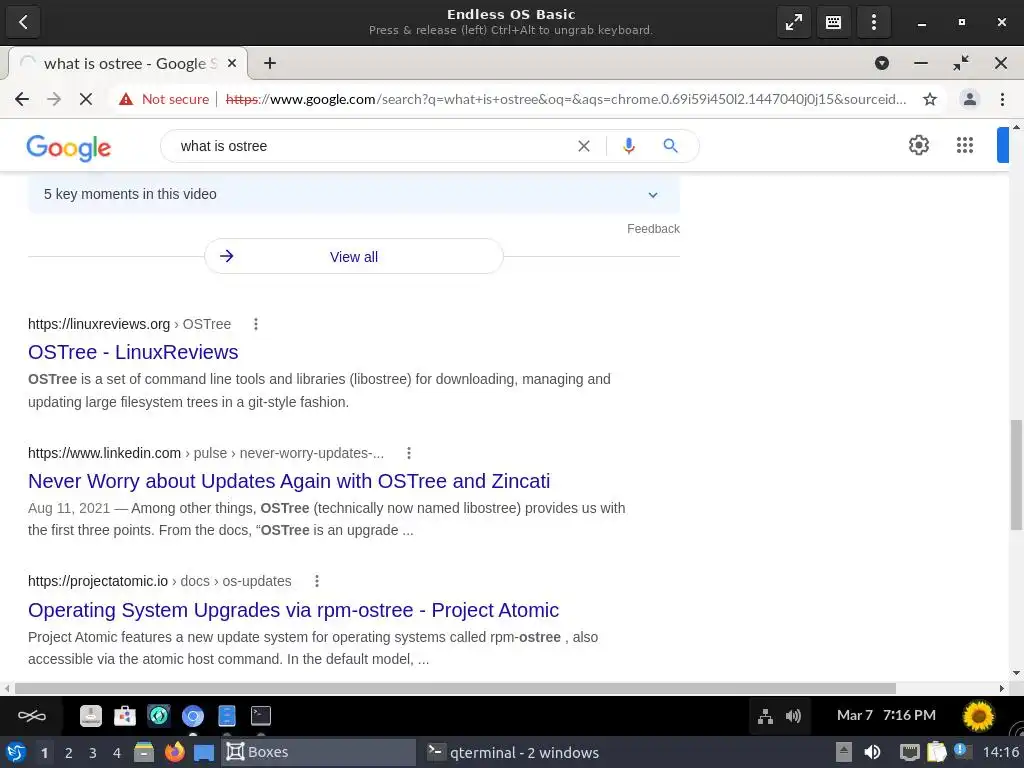Open the file manager from the host panel
The image size is (1024, 768).
pyautogui.click(x=144, y=752)
